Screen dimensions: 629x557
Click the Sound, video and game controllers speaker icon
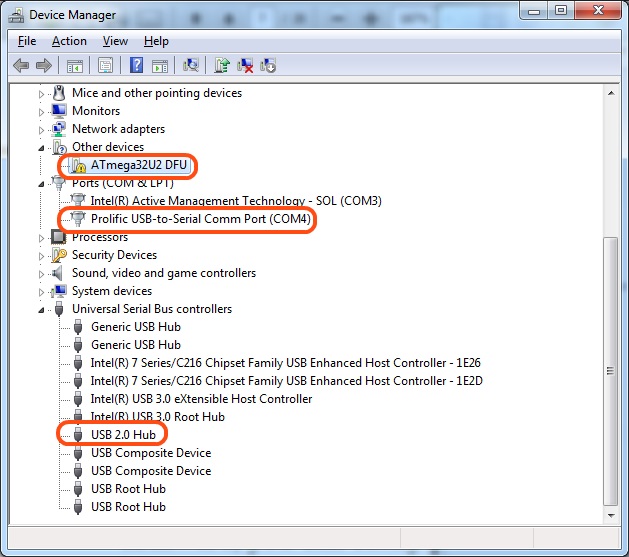(57, 273)
